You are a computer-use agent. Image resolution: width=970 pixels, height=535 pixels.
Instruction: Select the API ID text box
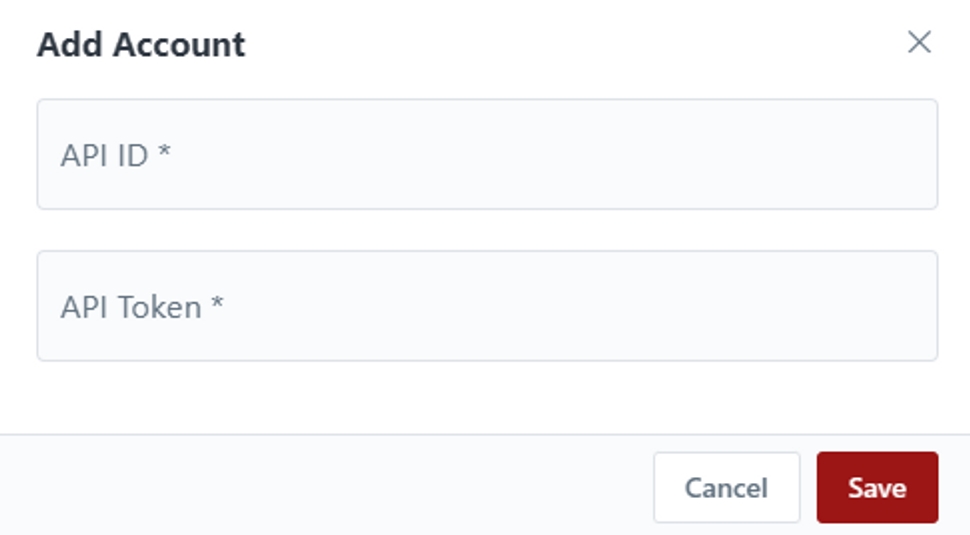pyautogui.click(x=487, y=154)
